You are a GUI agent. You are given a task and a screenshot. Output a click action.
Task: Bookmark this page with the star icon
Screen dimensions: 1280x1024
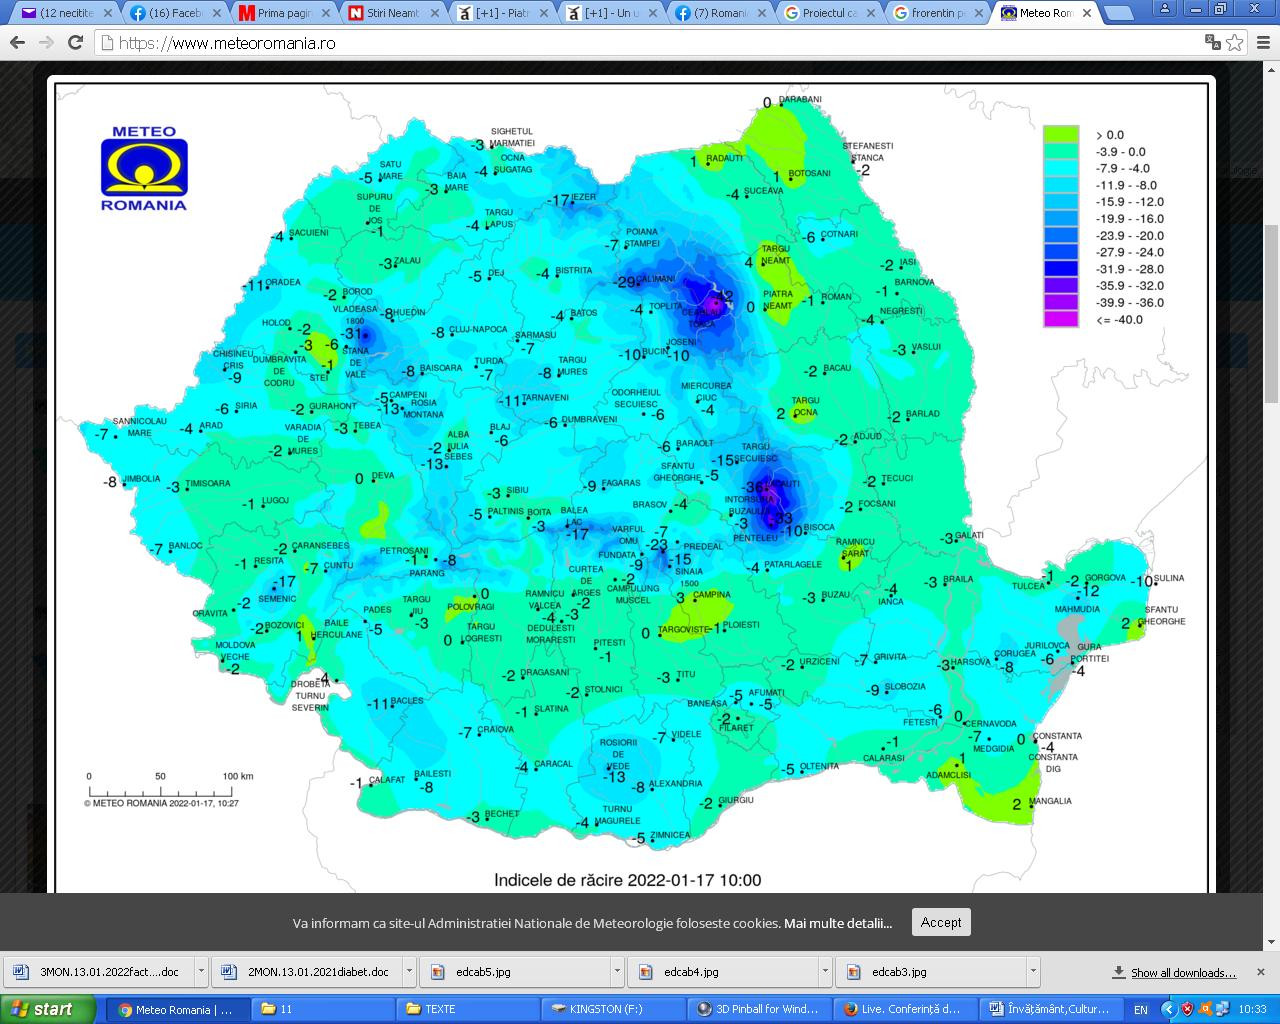(1235, 43)
